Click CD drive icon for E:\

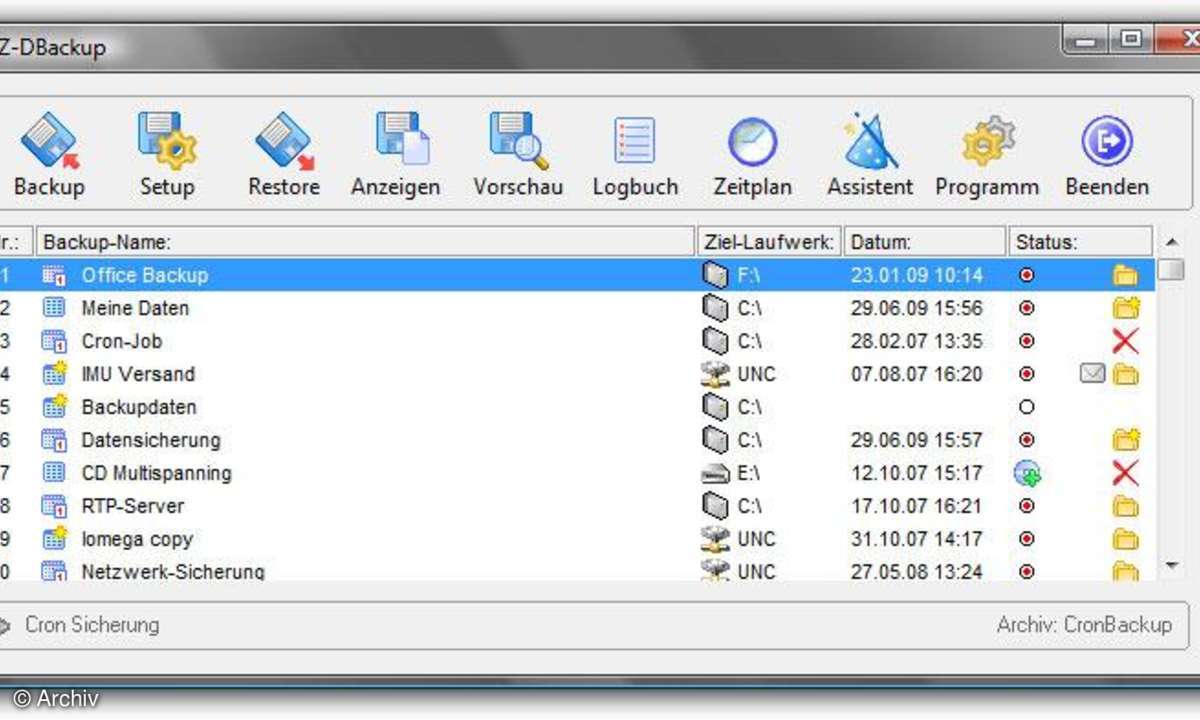pos(714,473)
